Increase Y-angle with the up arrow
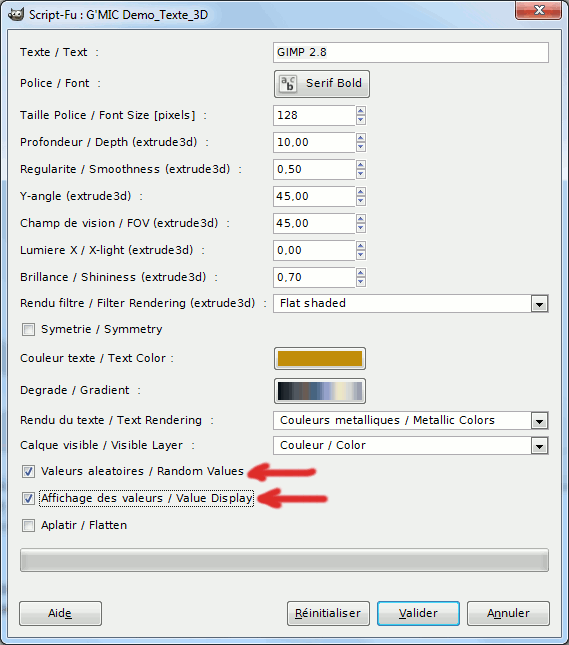The image size is (569, 645). [x=361, y=192]
